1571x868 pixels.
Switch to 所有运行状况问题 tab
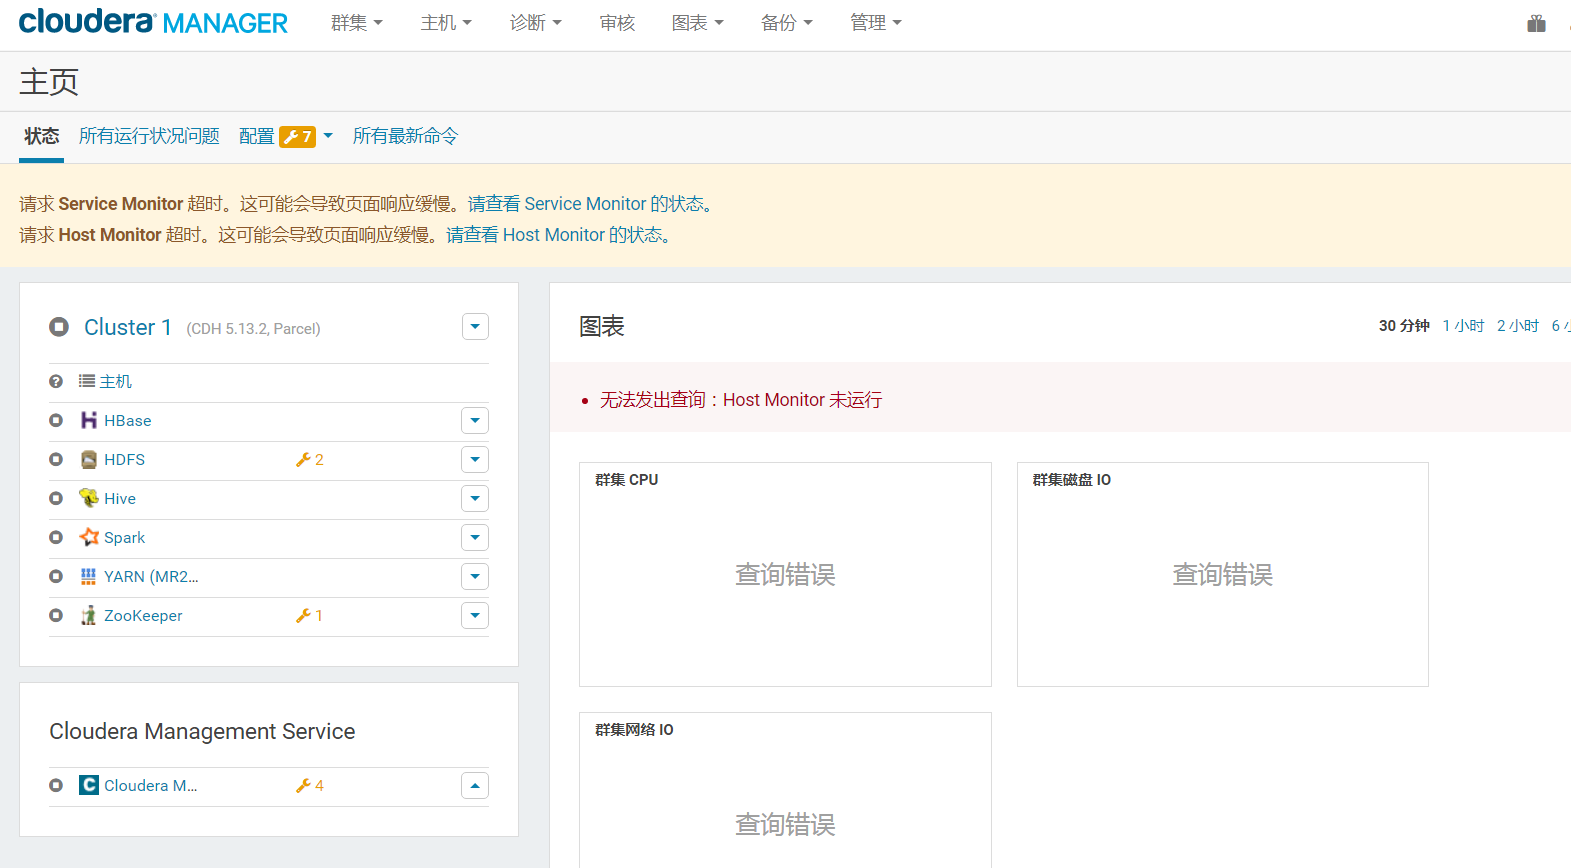click(149, 136)
